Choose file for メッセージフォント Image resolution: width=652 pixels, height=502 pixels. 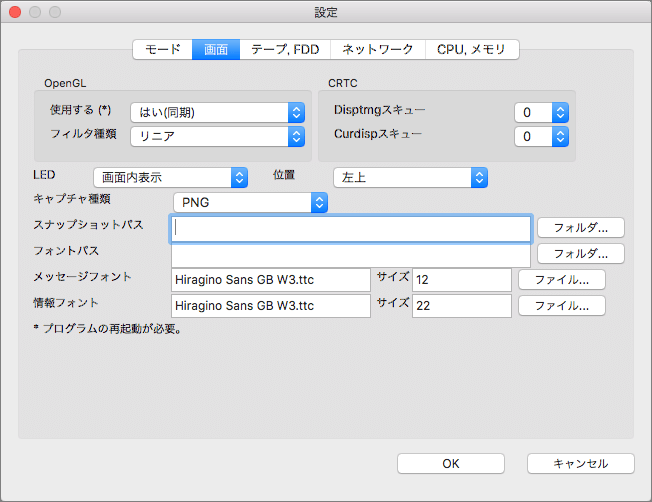pyautogui.click(x=562, y=280)
